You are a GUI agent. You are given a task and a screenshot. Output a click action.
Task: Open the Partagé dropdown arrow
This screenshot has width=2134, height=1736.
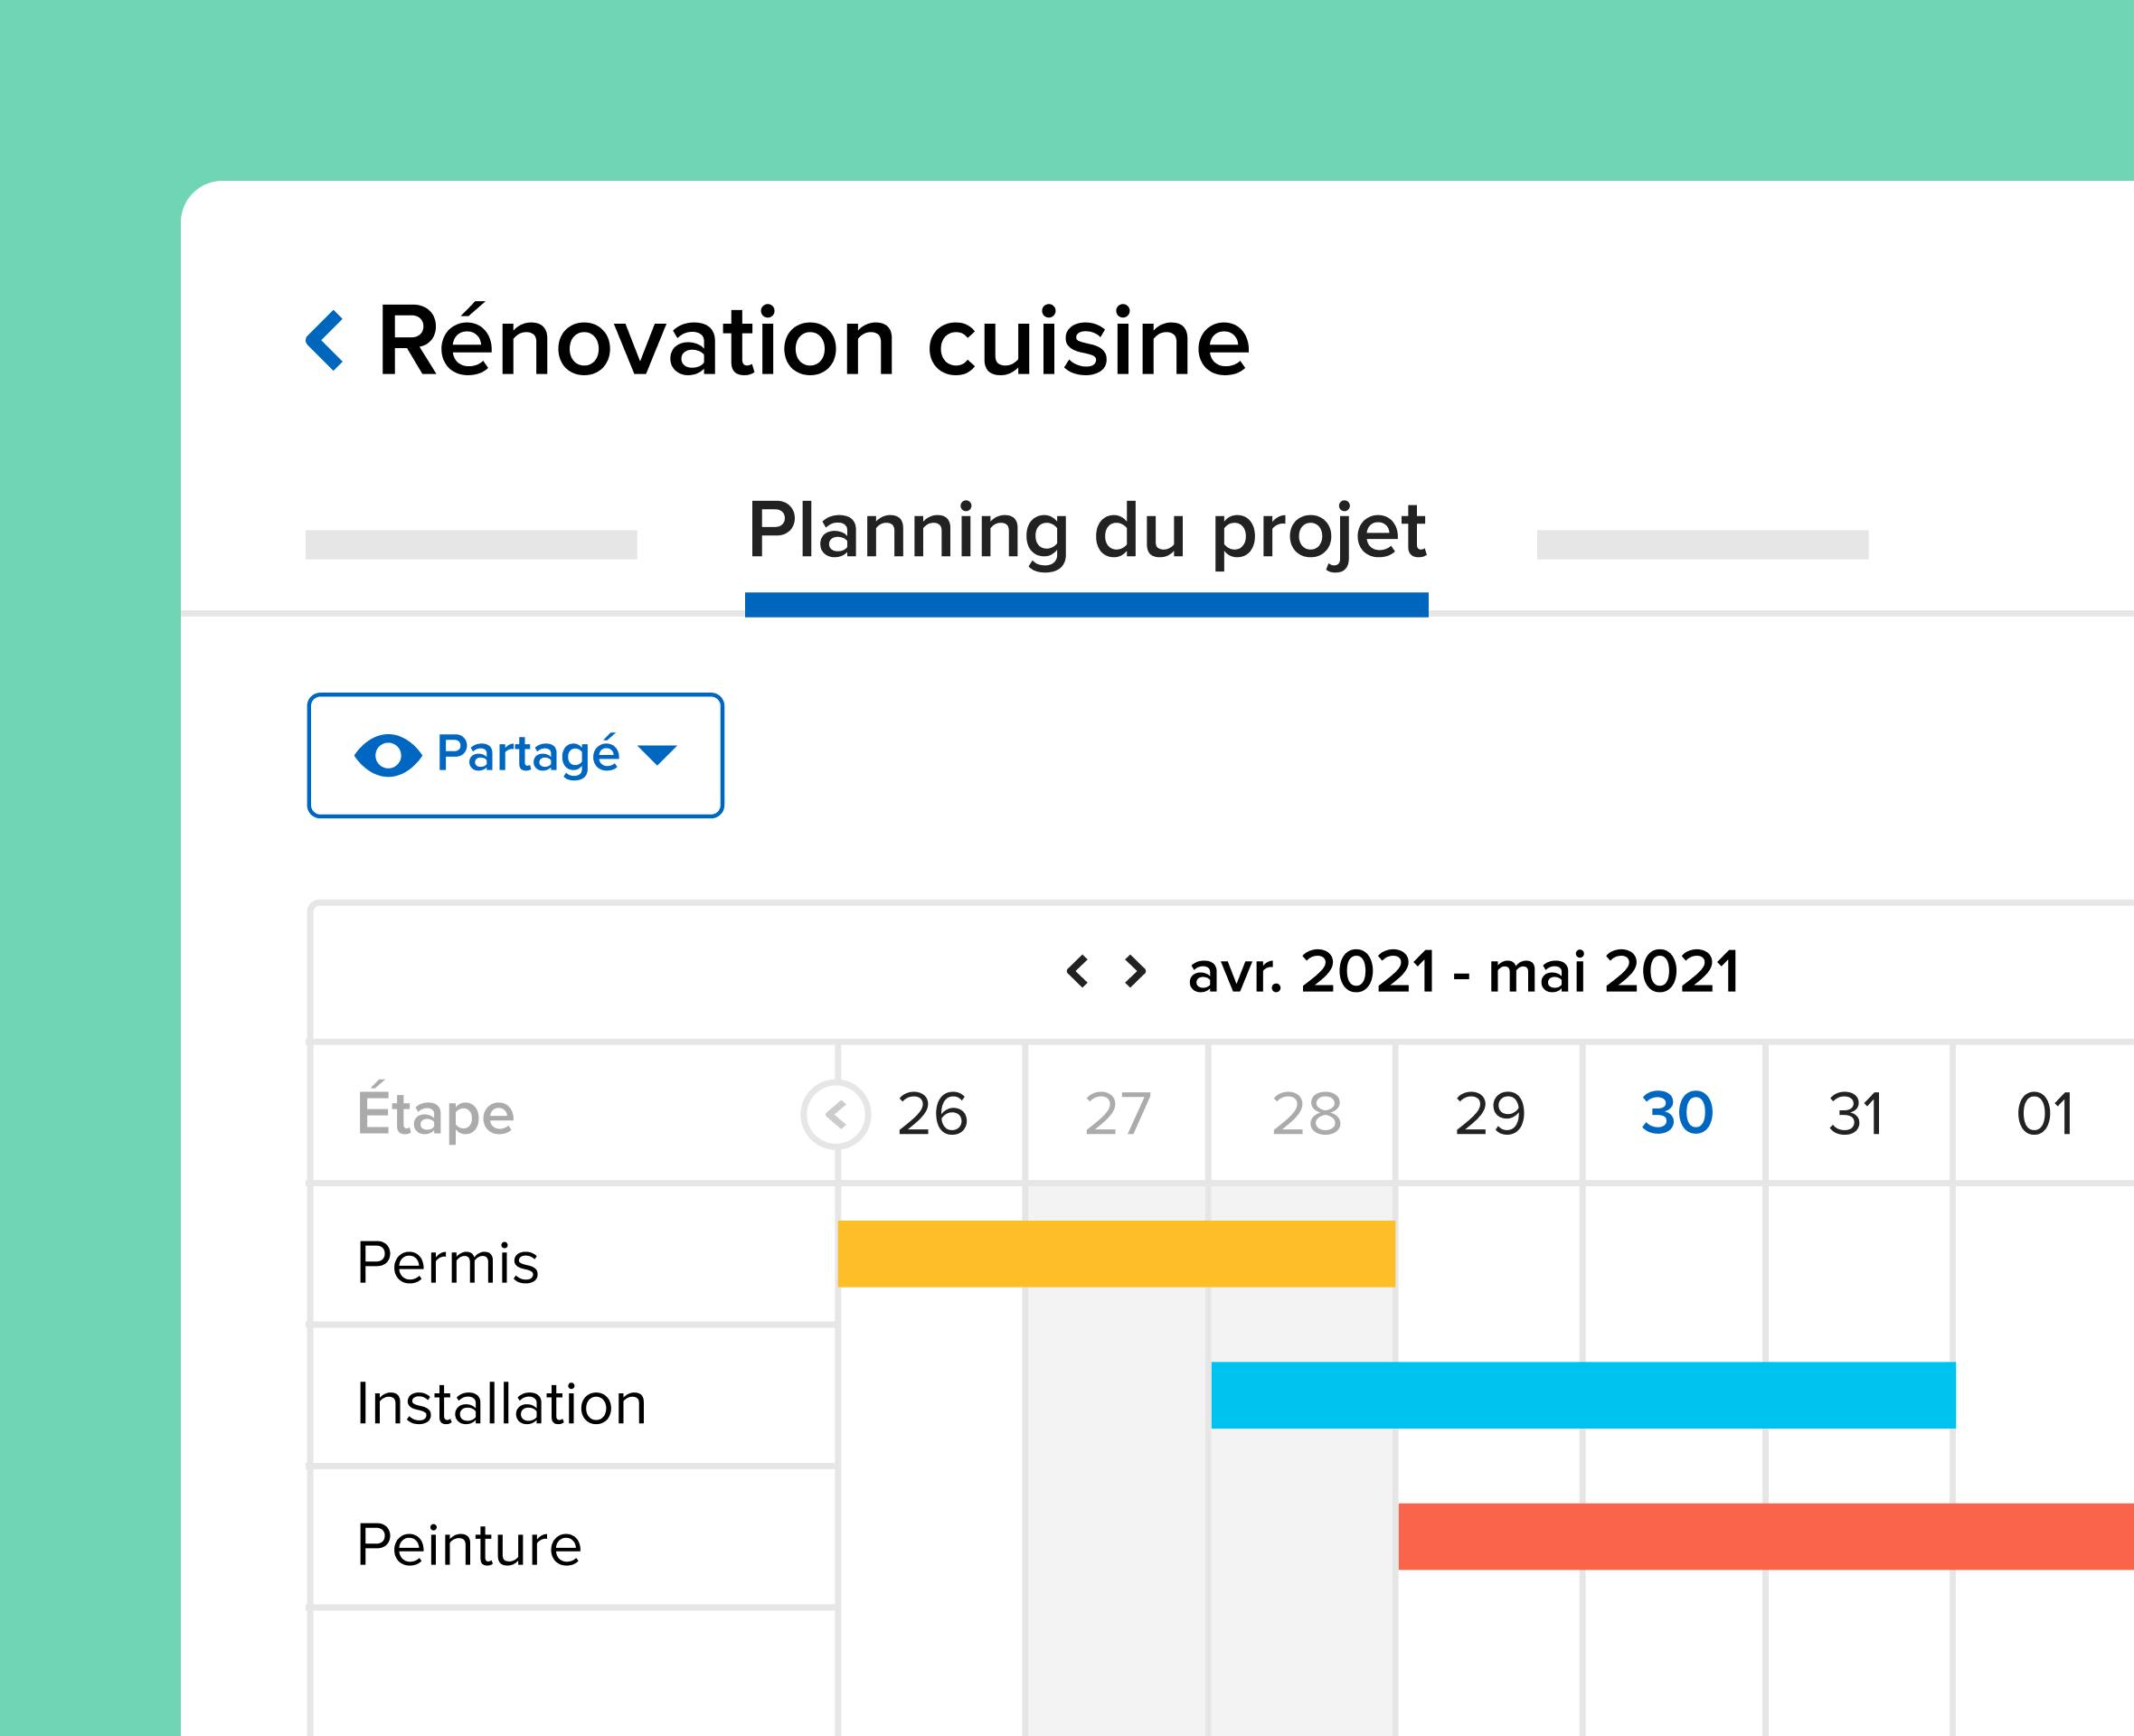657,755
